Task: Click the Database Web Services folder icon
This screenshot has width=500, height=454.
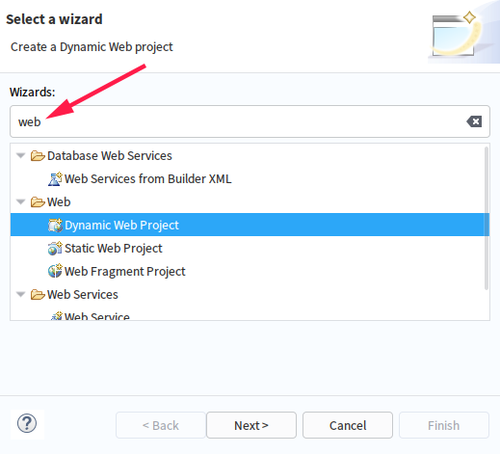Action: 38,156
